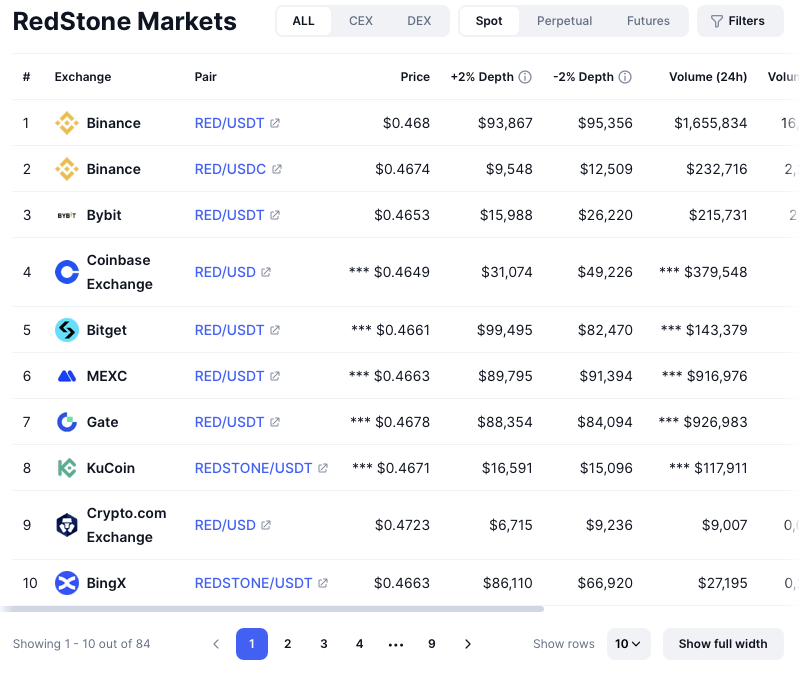Click the Gate logo icon

[x=67, y=422]
